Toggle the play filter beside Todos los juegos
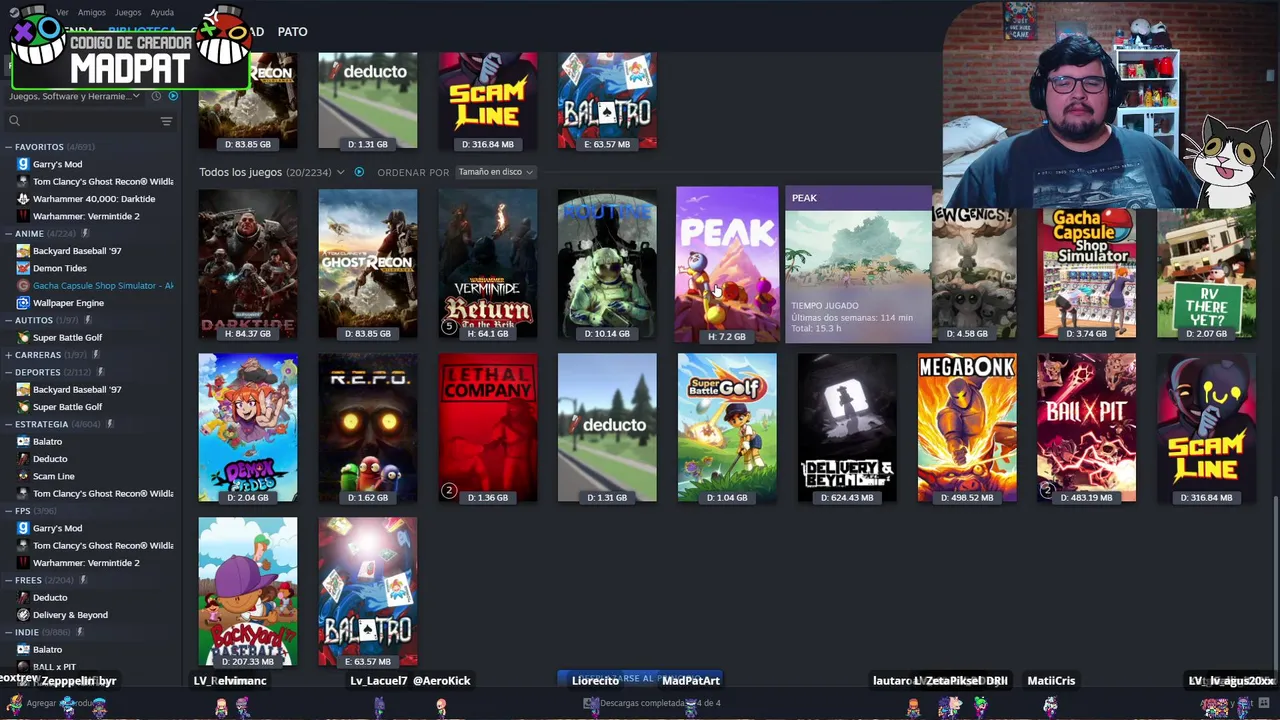Screen dimensions: 1280x720 point(359,172)
